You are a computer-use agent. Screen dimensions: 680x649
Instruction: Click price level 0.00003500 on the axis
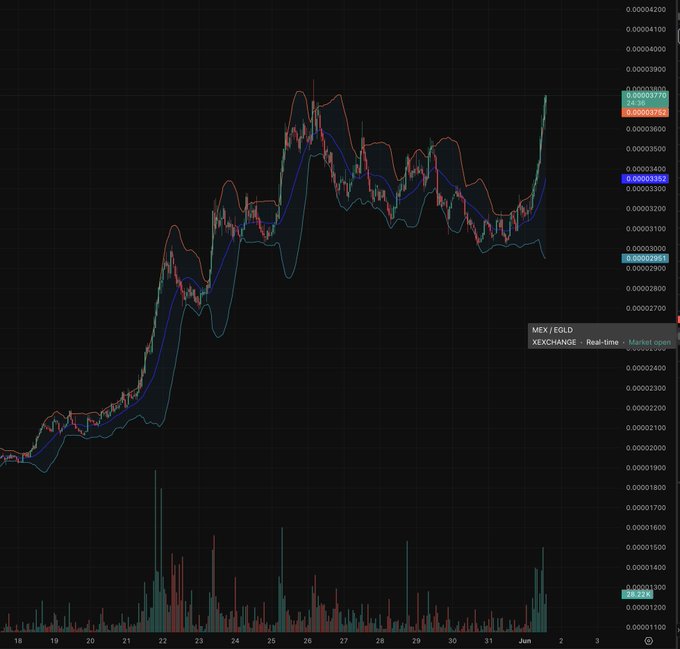[x=646, y=149]
